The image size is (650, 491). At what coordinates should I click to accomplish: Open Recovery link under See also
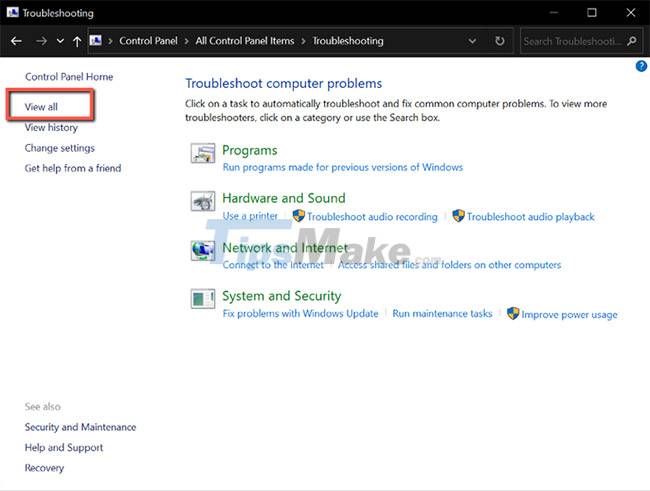coord(44,468)
